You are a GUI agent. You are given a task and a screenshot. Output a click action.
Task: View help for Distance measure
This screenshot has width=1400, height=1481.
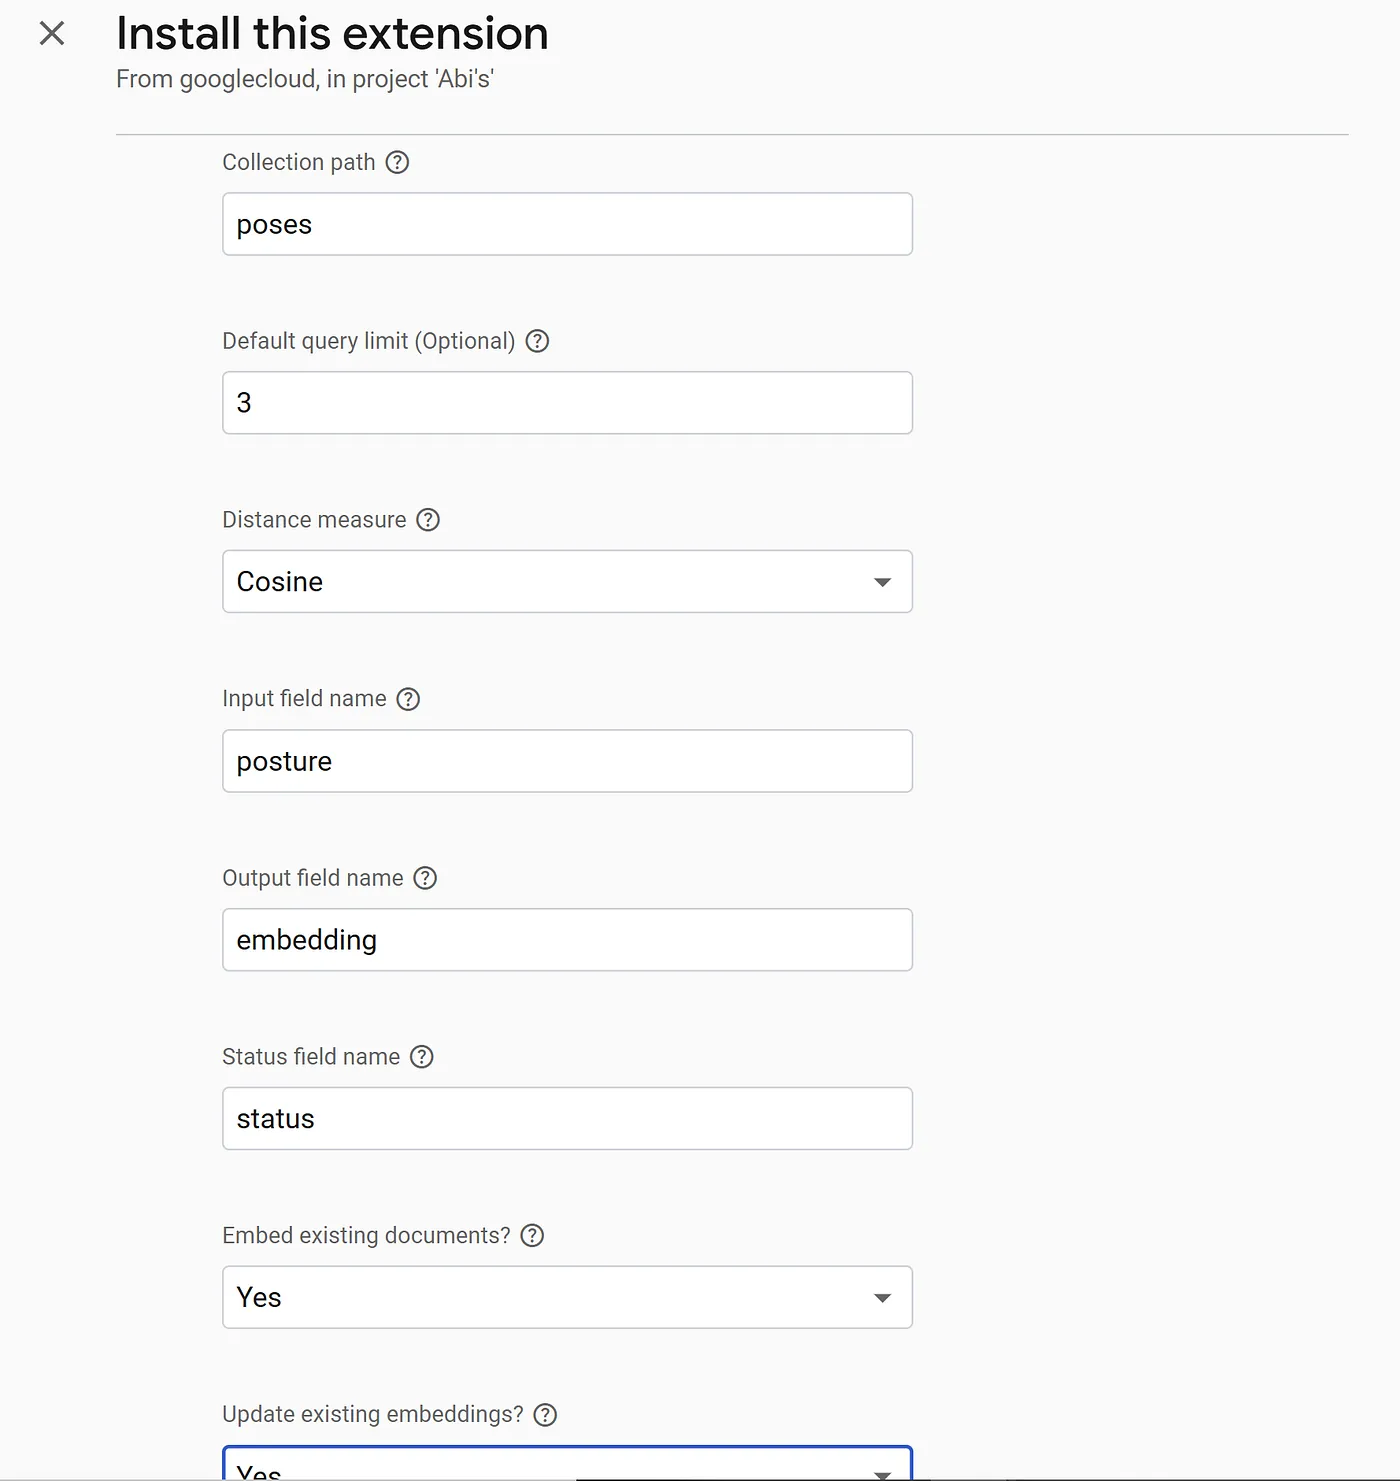[x=428, y=519]
